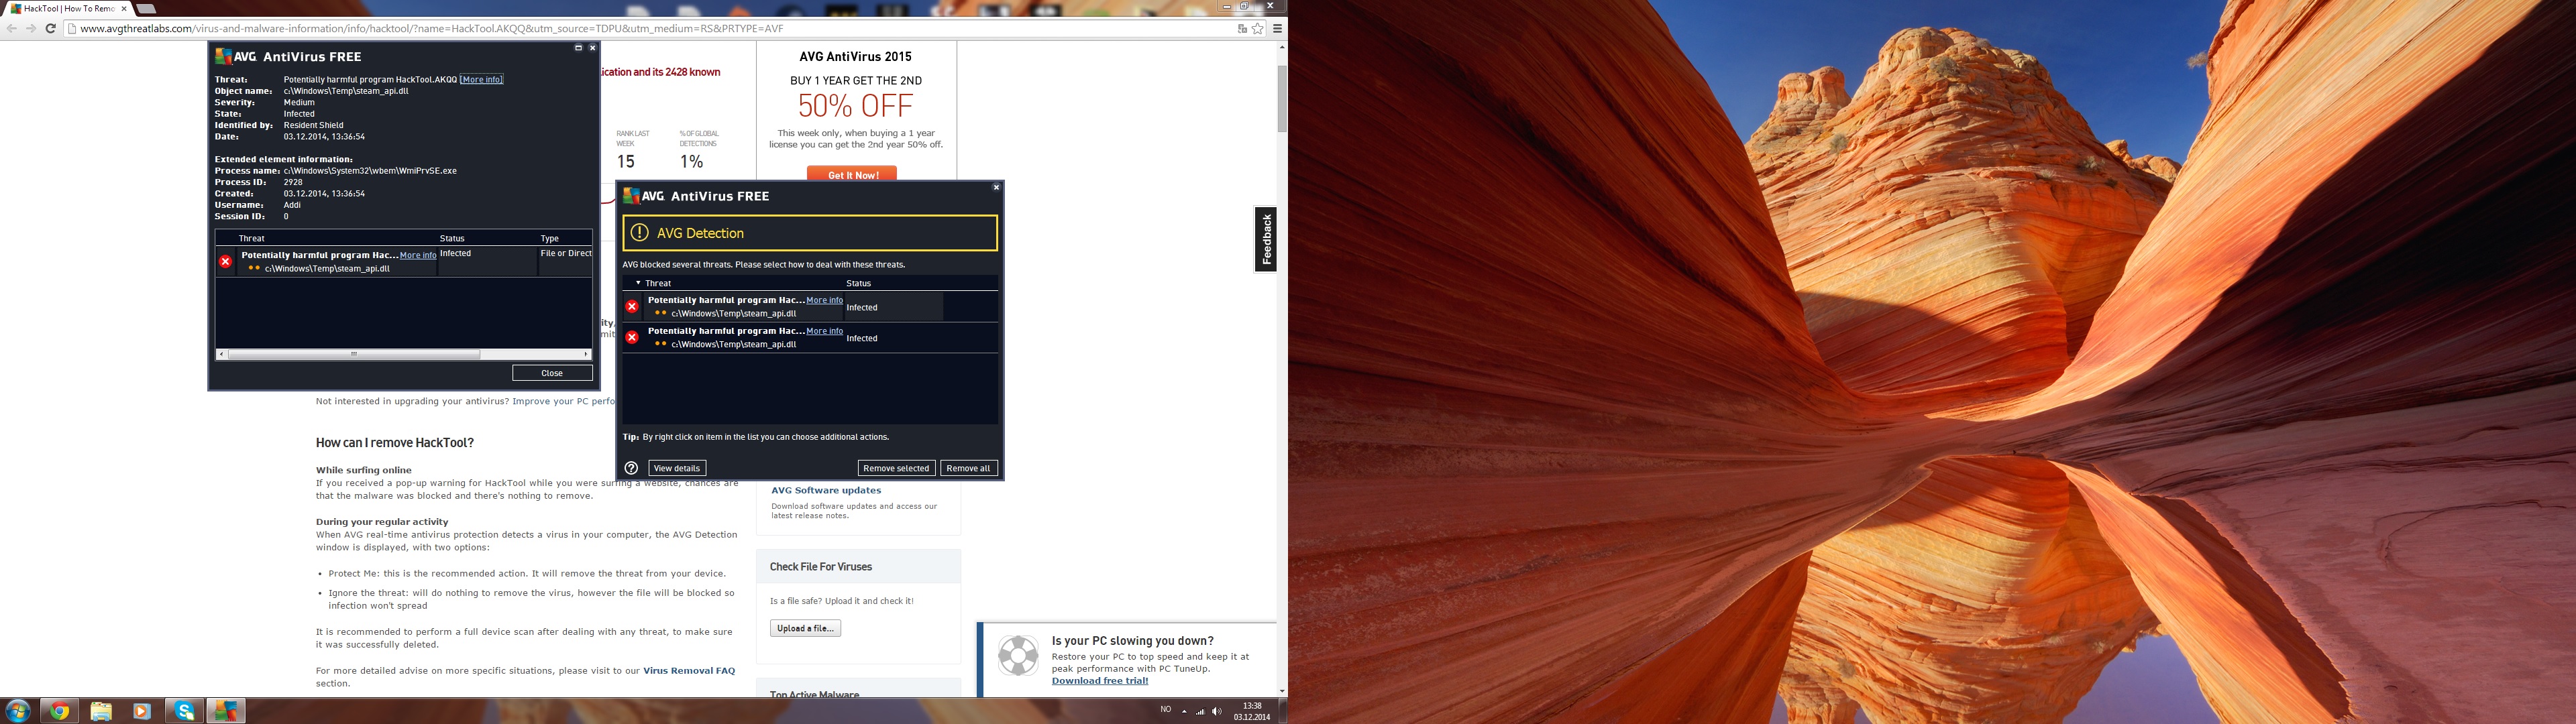This screenshot has height=724, width=2576.
Task: Reload the avgthreatlabs page
Action: pyautogui.click(x=50, y=28)
